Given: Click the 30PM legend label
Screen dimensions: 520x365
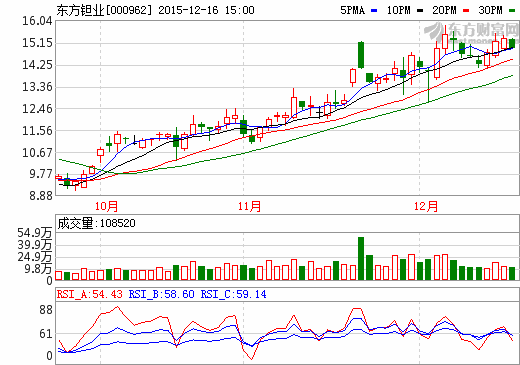Looking at the screenshot, I should tap(490, 10).
